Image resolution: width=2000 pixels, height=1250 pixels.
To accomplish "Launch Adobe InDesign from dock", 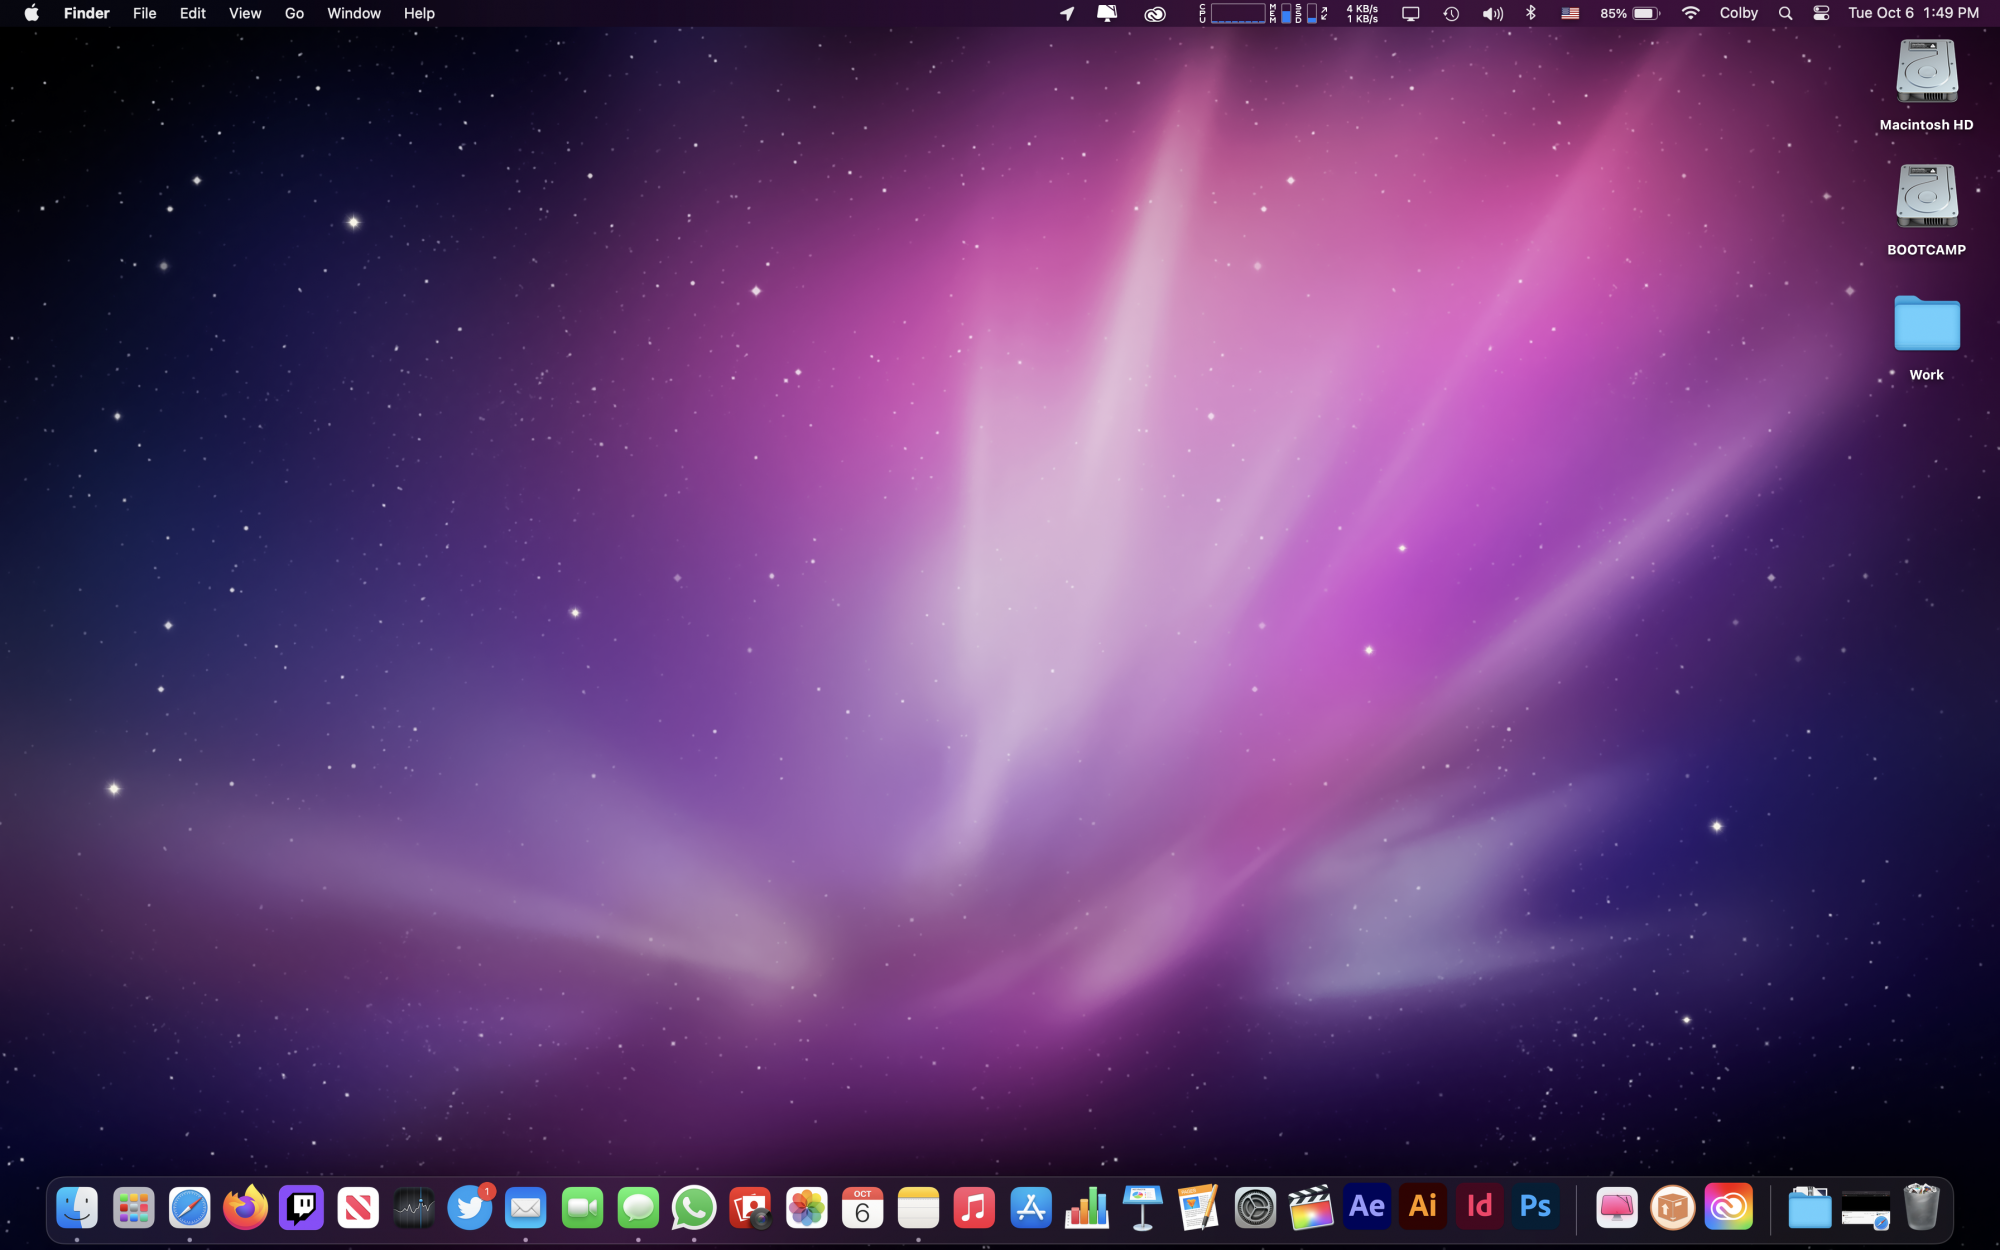I will (x=1479, y=1208).
